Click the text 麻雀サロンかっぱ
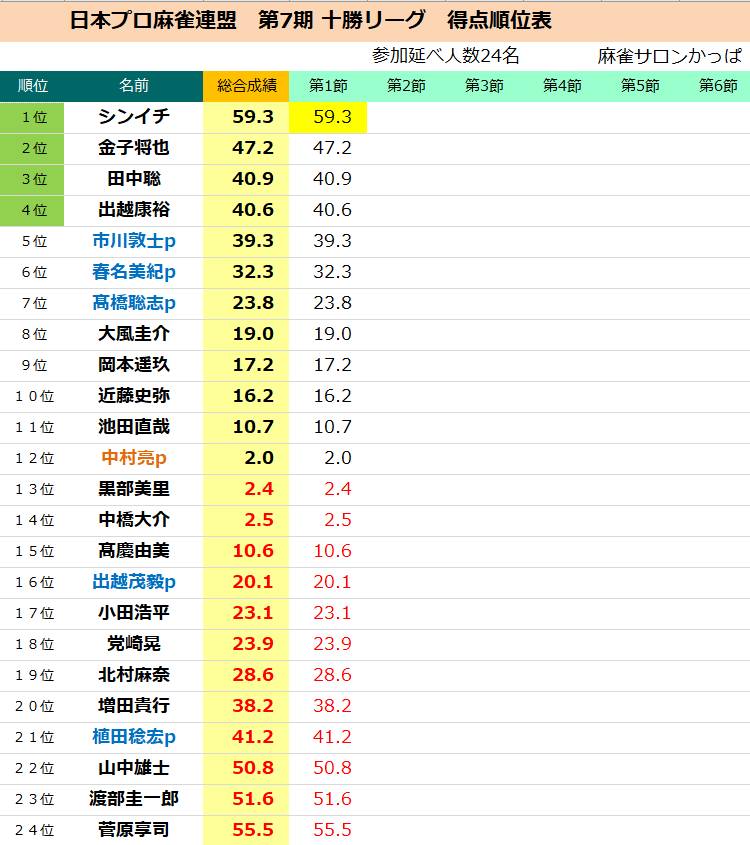The width and height of the screenshot is (750, 845). [669, 56]
